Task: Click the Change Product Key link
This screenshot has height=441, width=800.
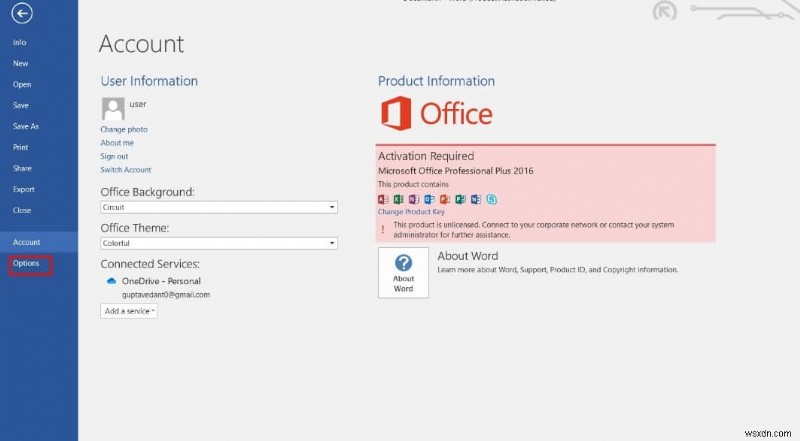Action: (411, 211)
